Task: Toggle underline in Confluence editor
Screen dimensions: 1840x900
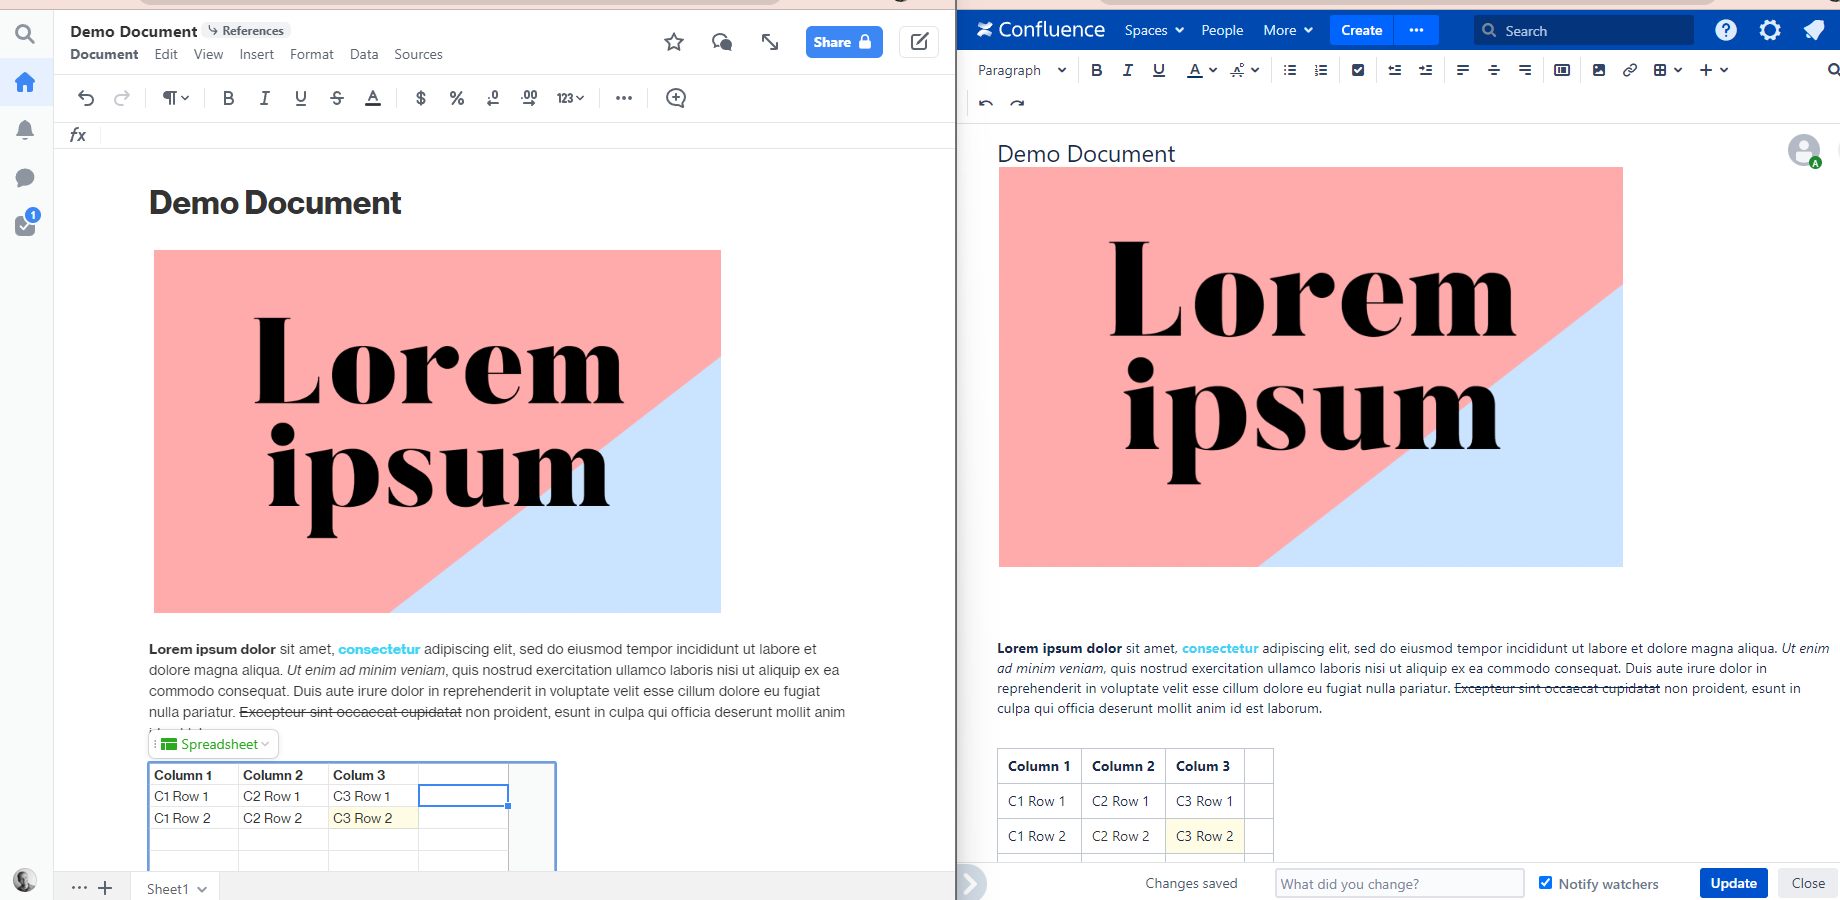Action: pos(1159,70)
